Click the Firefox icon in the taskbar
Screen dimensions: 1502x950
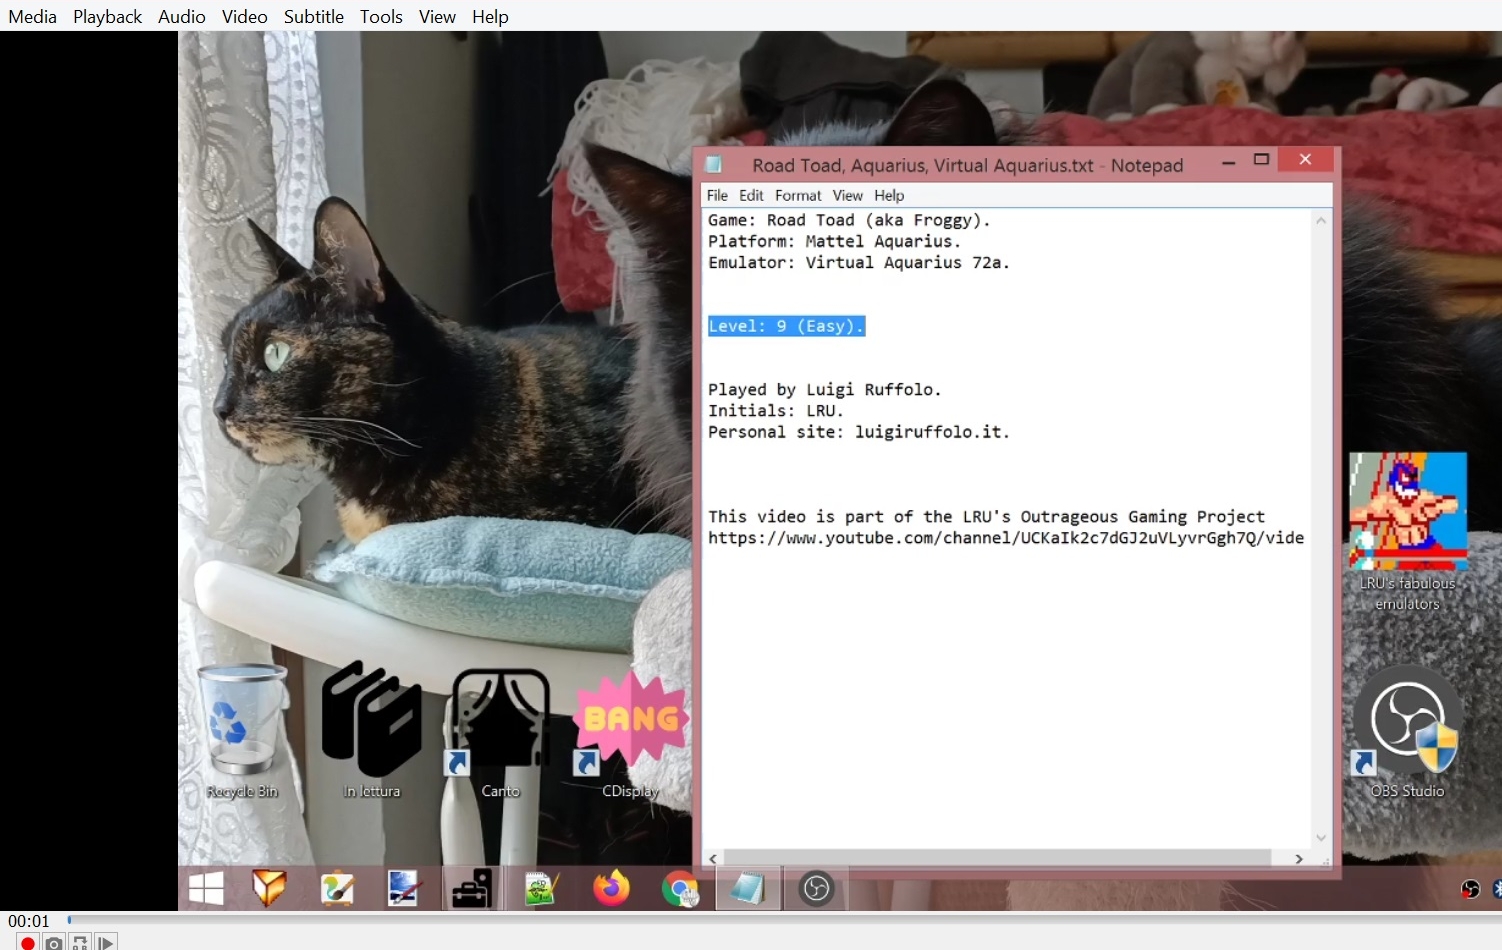[x=611, y=888]
